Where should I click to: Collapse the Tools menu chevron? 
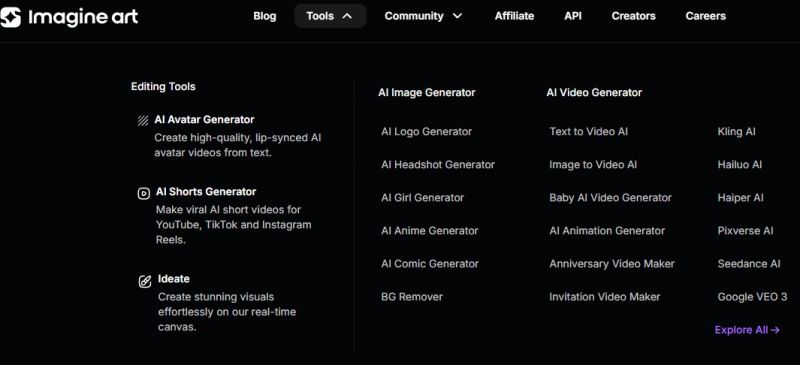(x=347, y=16)
